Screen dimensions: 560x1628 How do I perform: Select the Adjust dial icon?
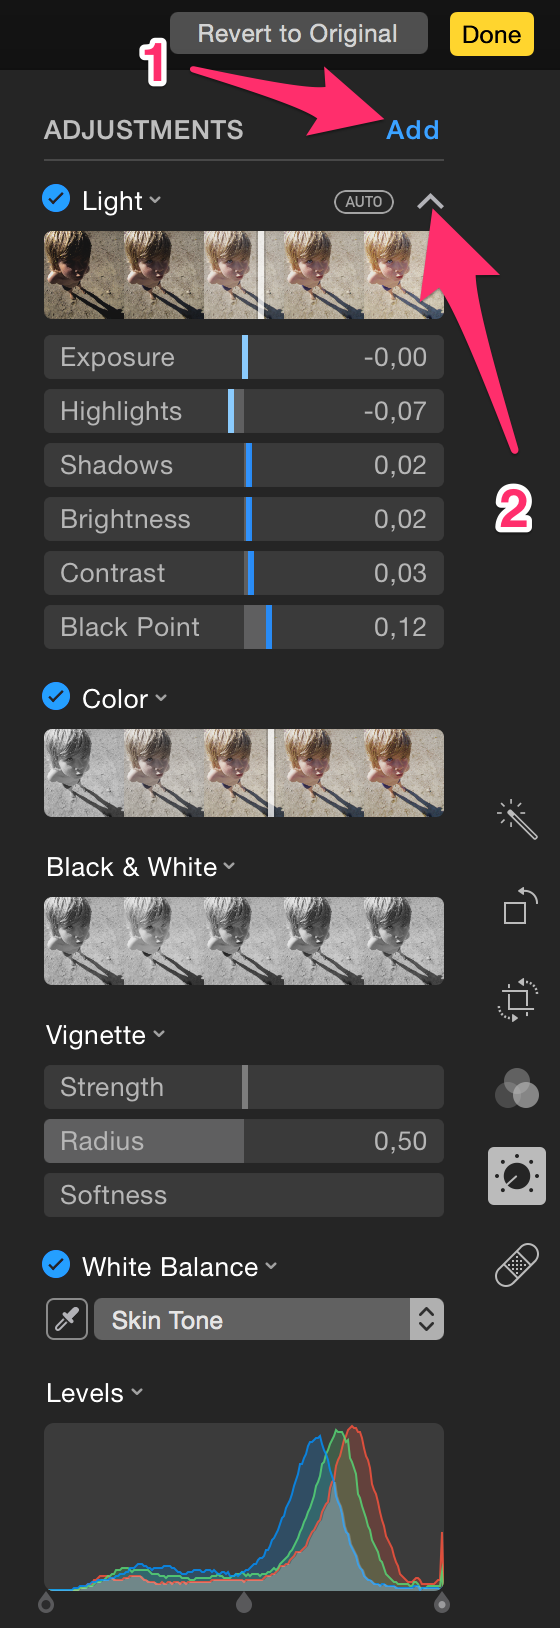point(517,1175)
